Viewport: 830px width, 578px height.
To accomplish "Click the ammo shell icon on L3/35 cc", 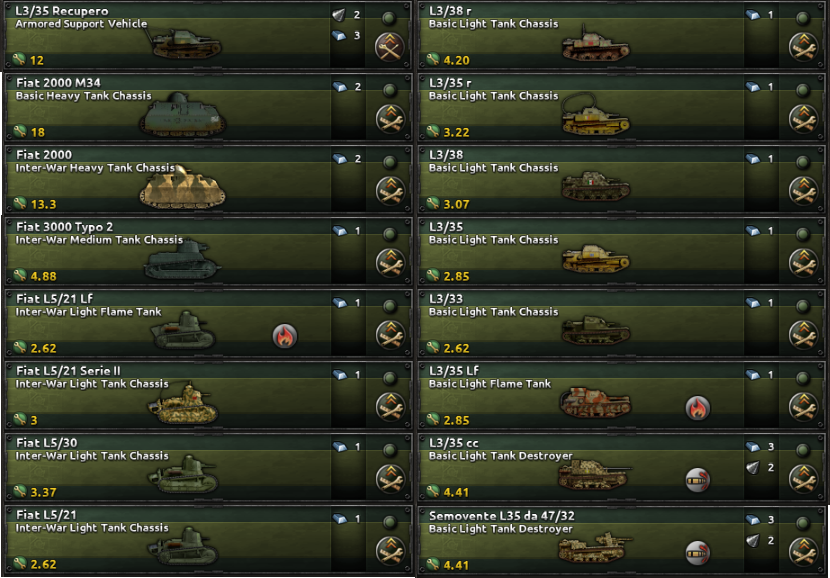I will click(698, 480).
